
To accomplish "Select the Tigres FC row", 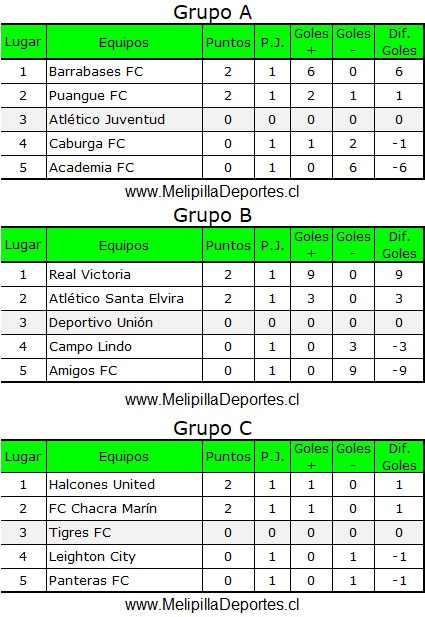I will (x=212, y=532).
